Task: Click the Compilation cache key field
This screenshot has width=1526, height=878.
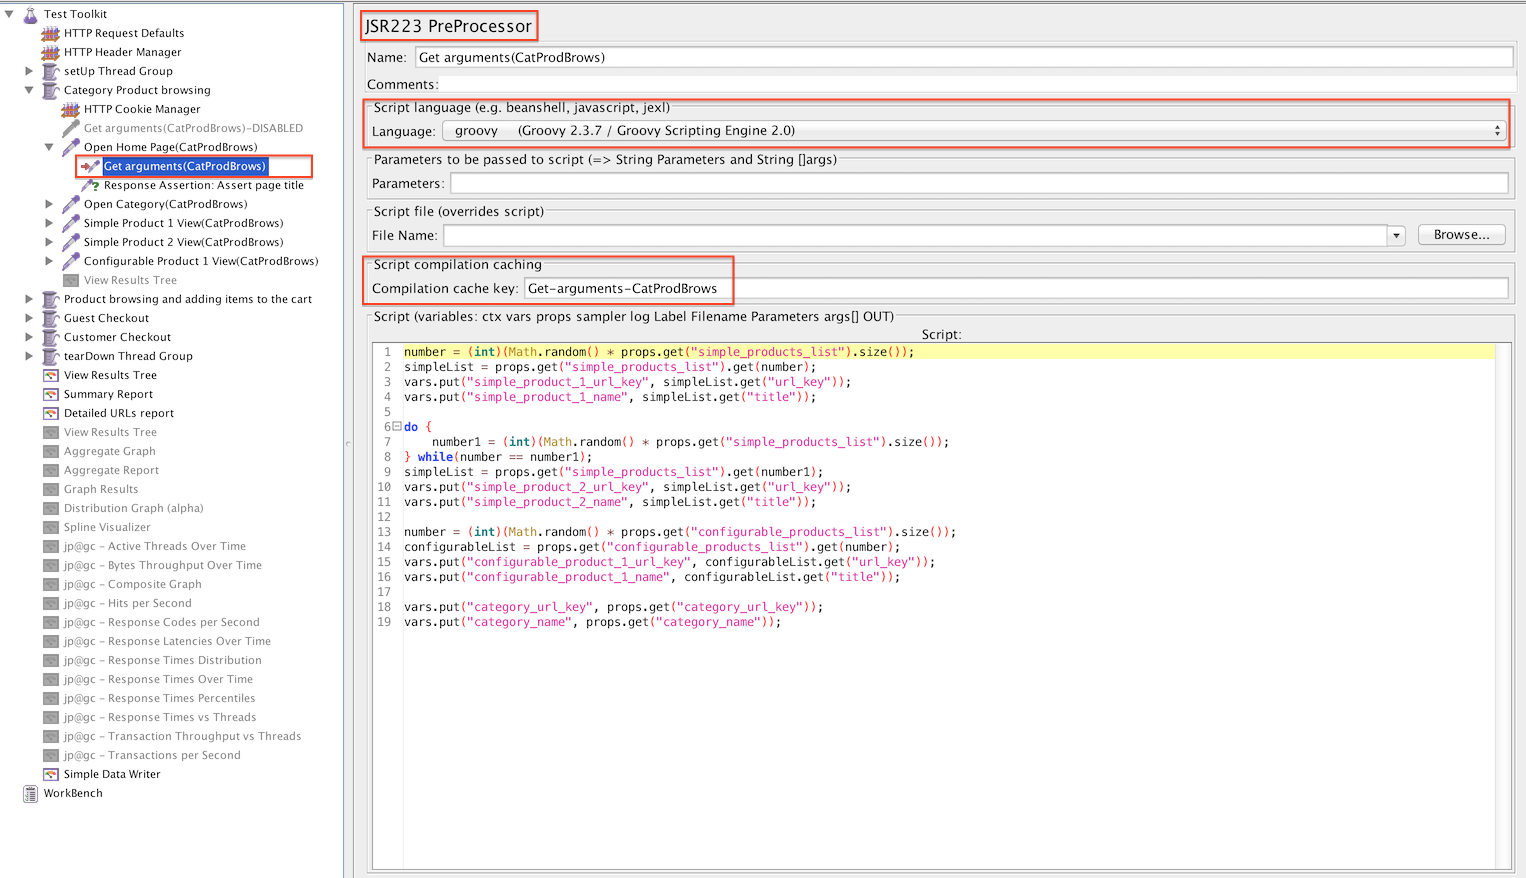Action: [x=1015, y=289]
